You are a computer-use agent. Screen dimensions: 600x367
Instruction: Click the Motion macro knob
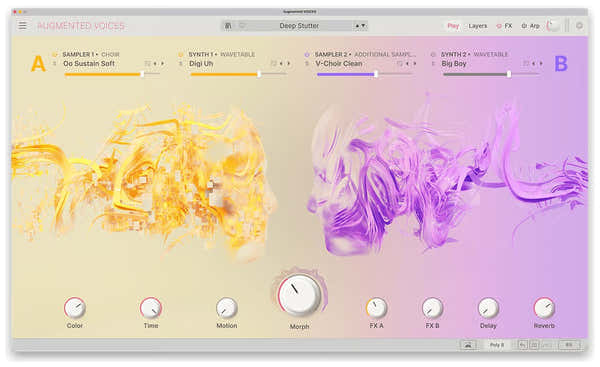227,308
